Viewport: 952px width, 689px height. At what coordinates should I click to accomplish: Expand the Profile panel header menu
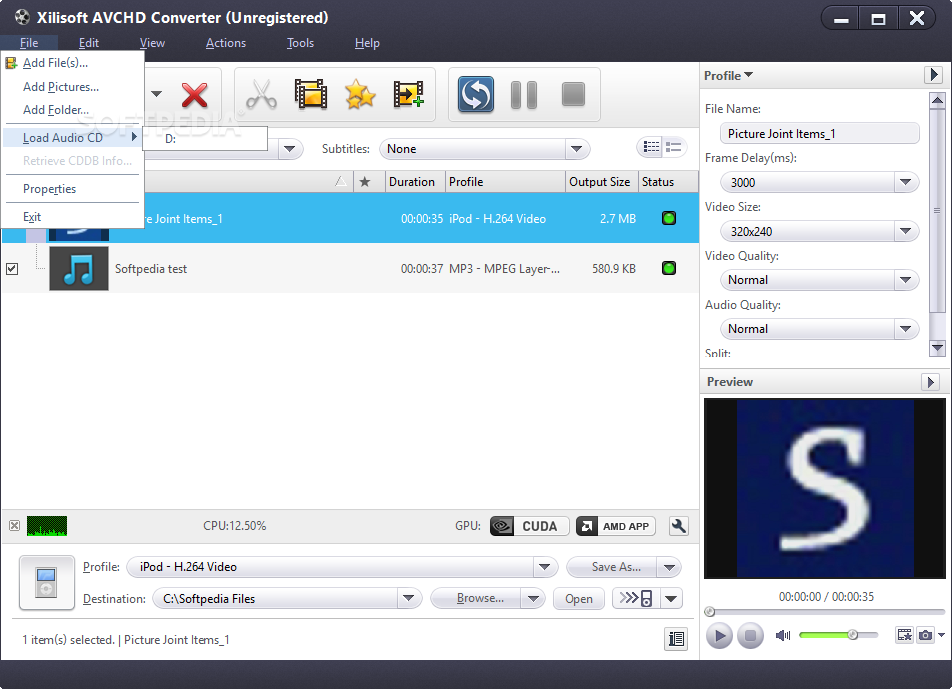[729, 75]
